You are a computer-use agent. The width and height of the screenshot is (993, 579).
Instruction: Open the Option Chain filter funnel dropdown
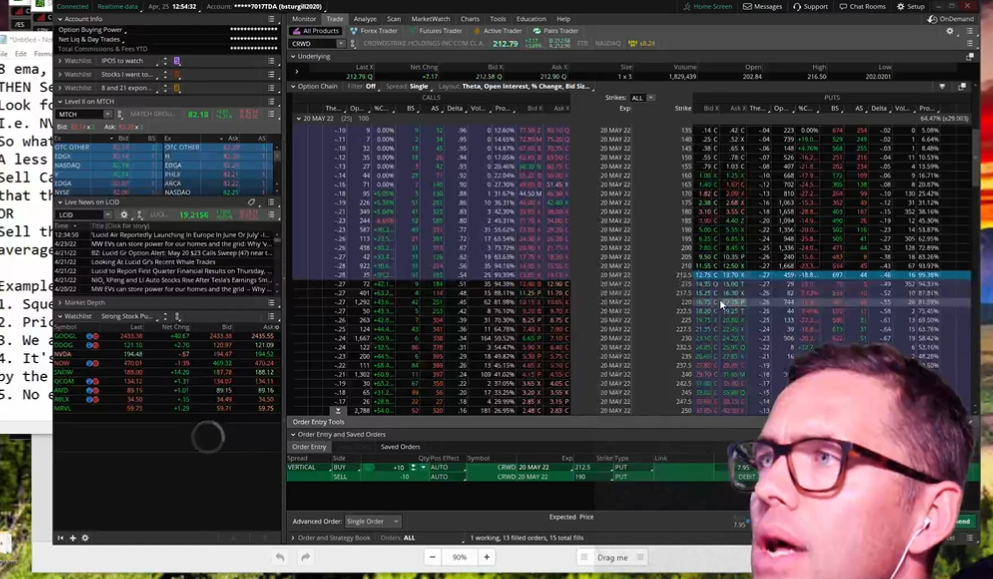click(x=942, y=86)
